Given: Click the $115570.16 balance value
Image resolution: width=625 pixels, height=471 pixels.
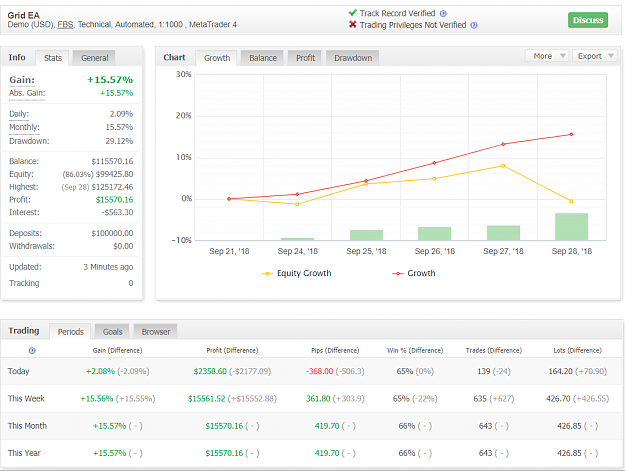Looking at the screenshot, I should tap(112, 161).
